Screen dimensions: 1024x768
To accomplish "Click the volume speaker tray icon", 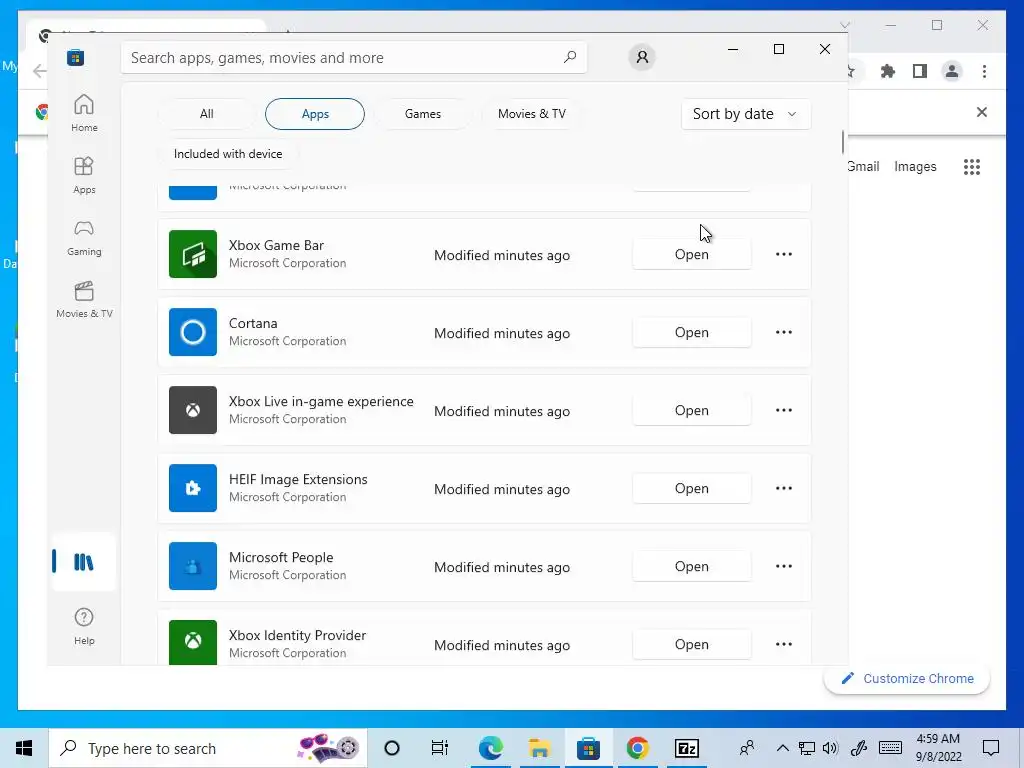I will [830, 748].
